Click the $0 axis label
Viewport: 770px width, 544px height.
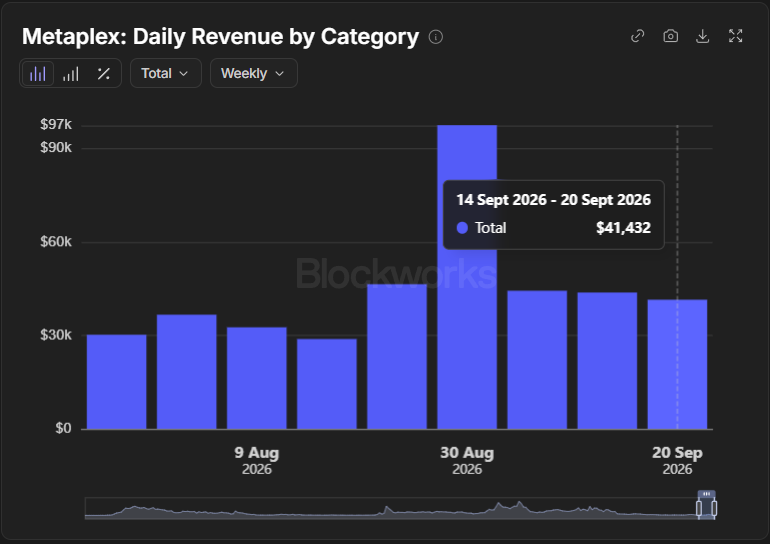pyautogui.click(x=63, y=428)
